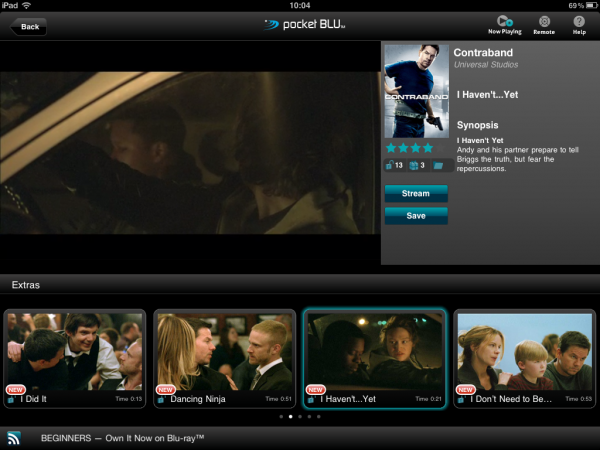Screen dimensions: 600x450
Task: Rate the movie using the star rating
Action: point(409,148)
